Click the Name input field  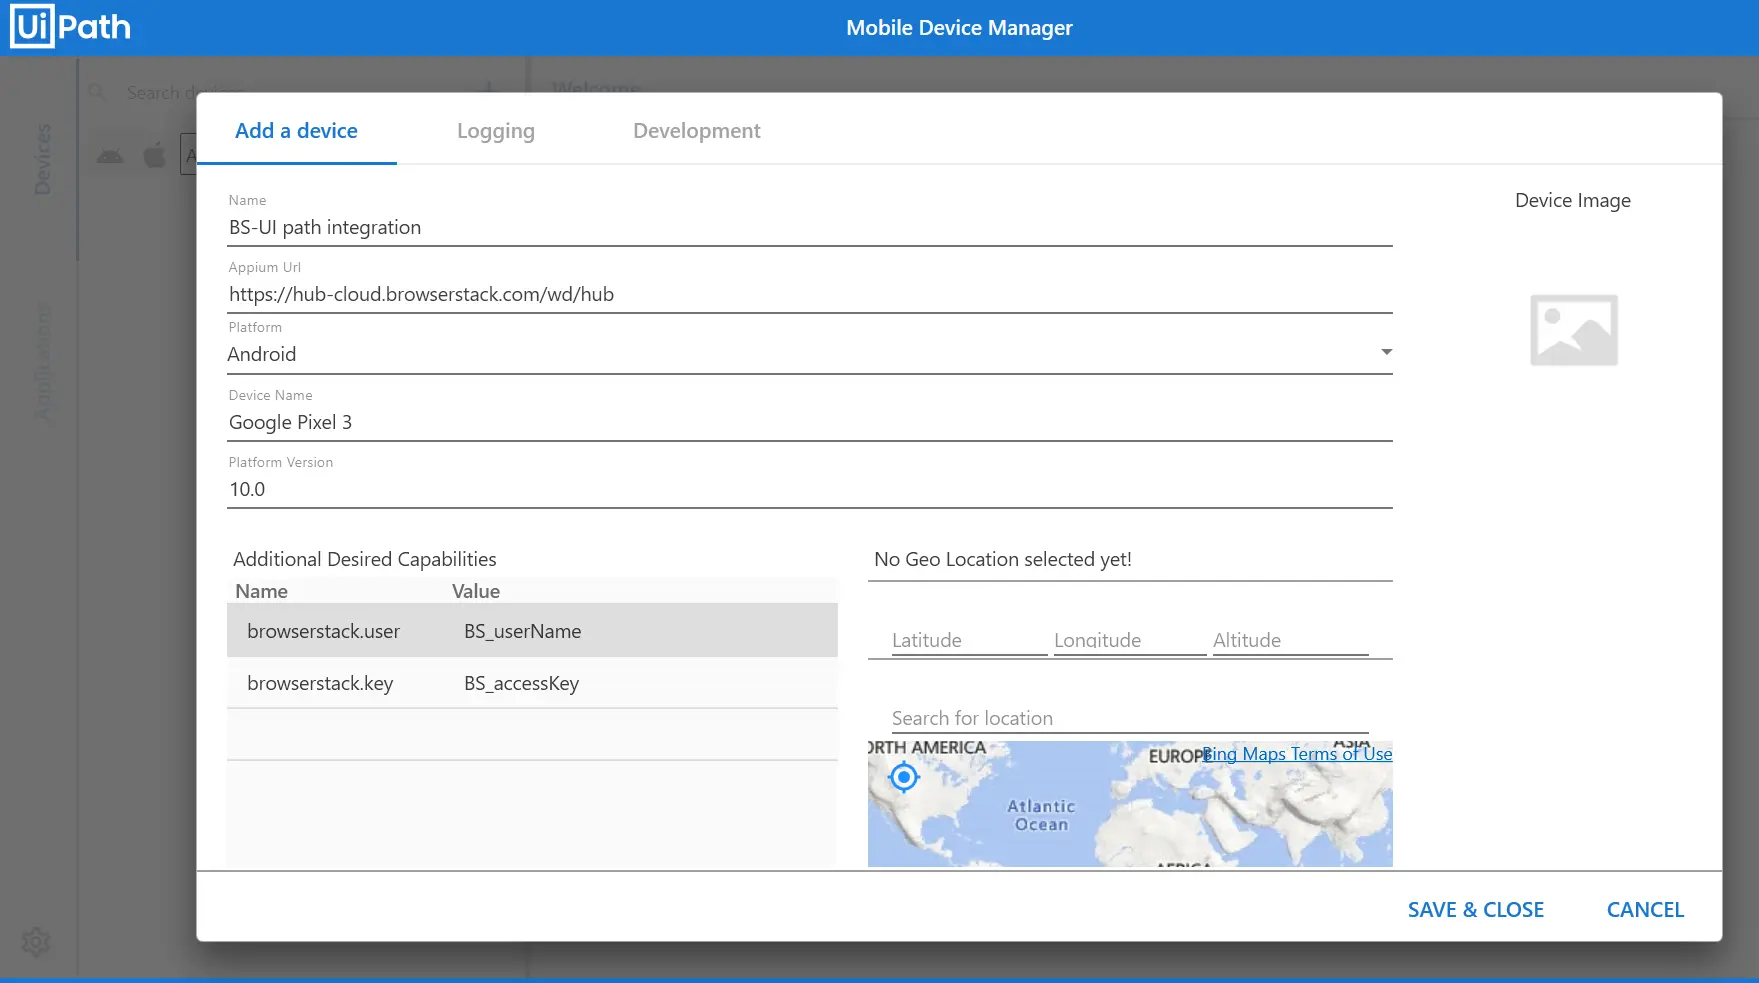(x=808, y=228)
